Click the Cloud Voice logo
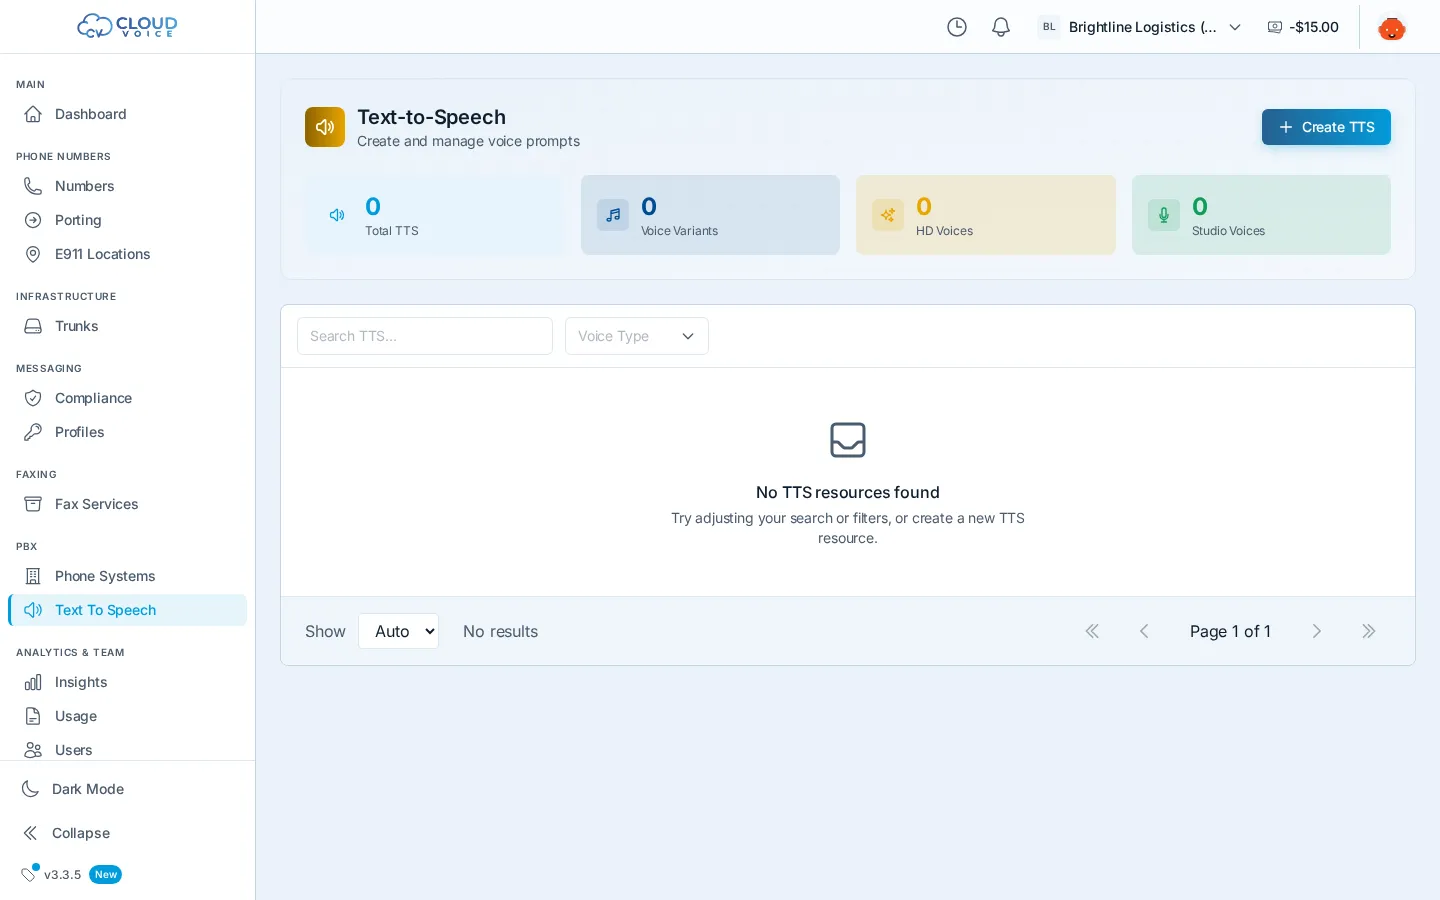Viewport: 1440px width, 900px height. (x=127, y=26)
